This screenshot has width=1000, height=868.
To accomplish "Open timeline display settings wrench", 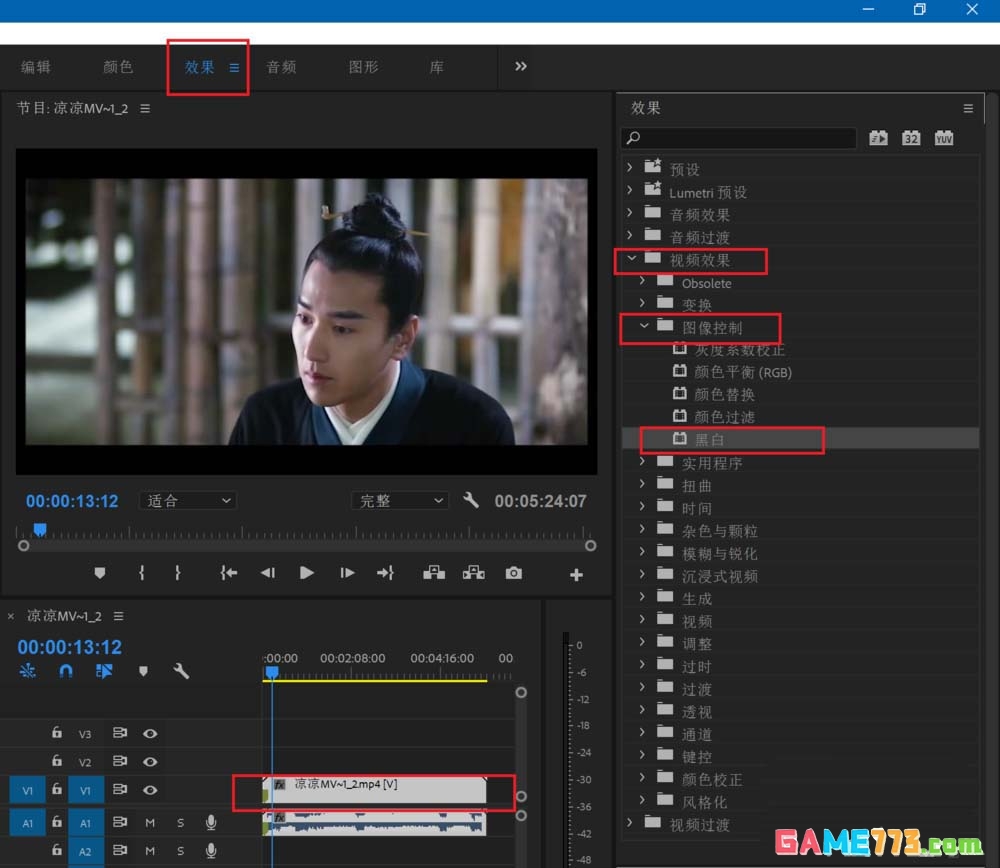I will (181, 671).
